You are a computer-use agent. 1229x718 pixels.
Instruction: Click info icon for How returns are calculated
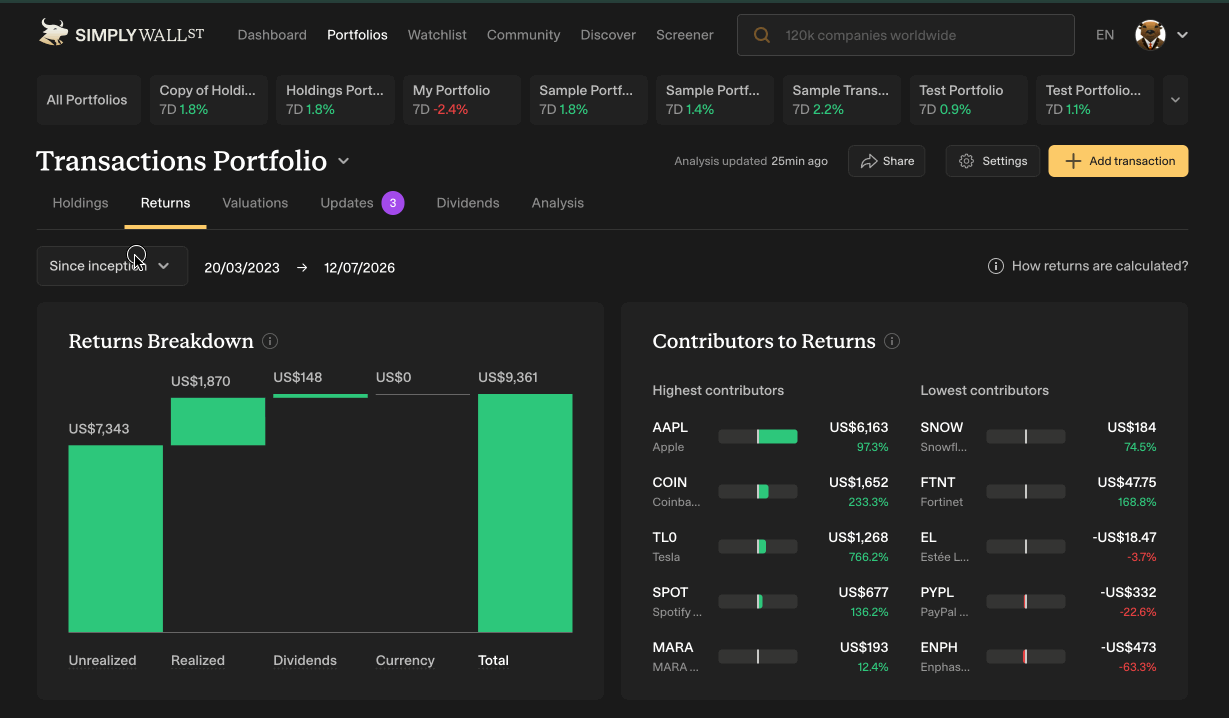coord(996,266)
